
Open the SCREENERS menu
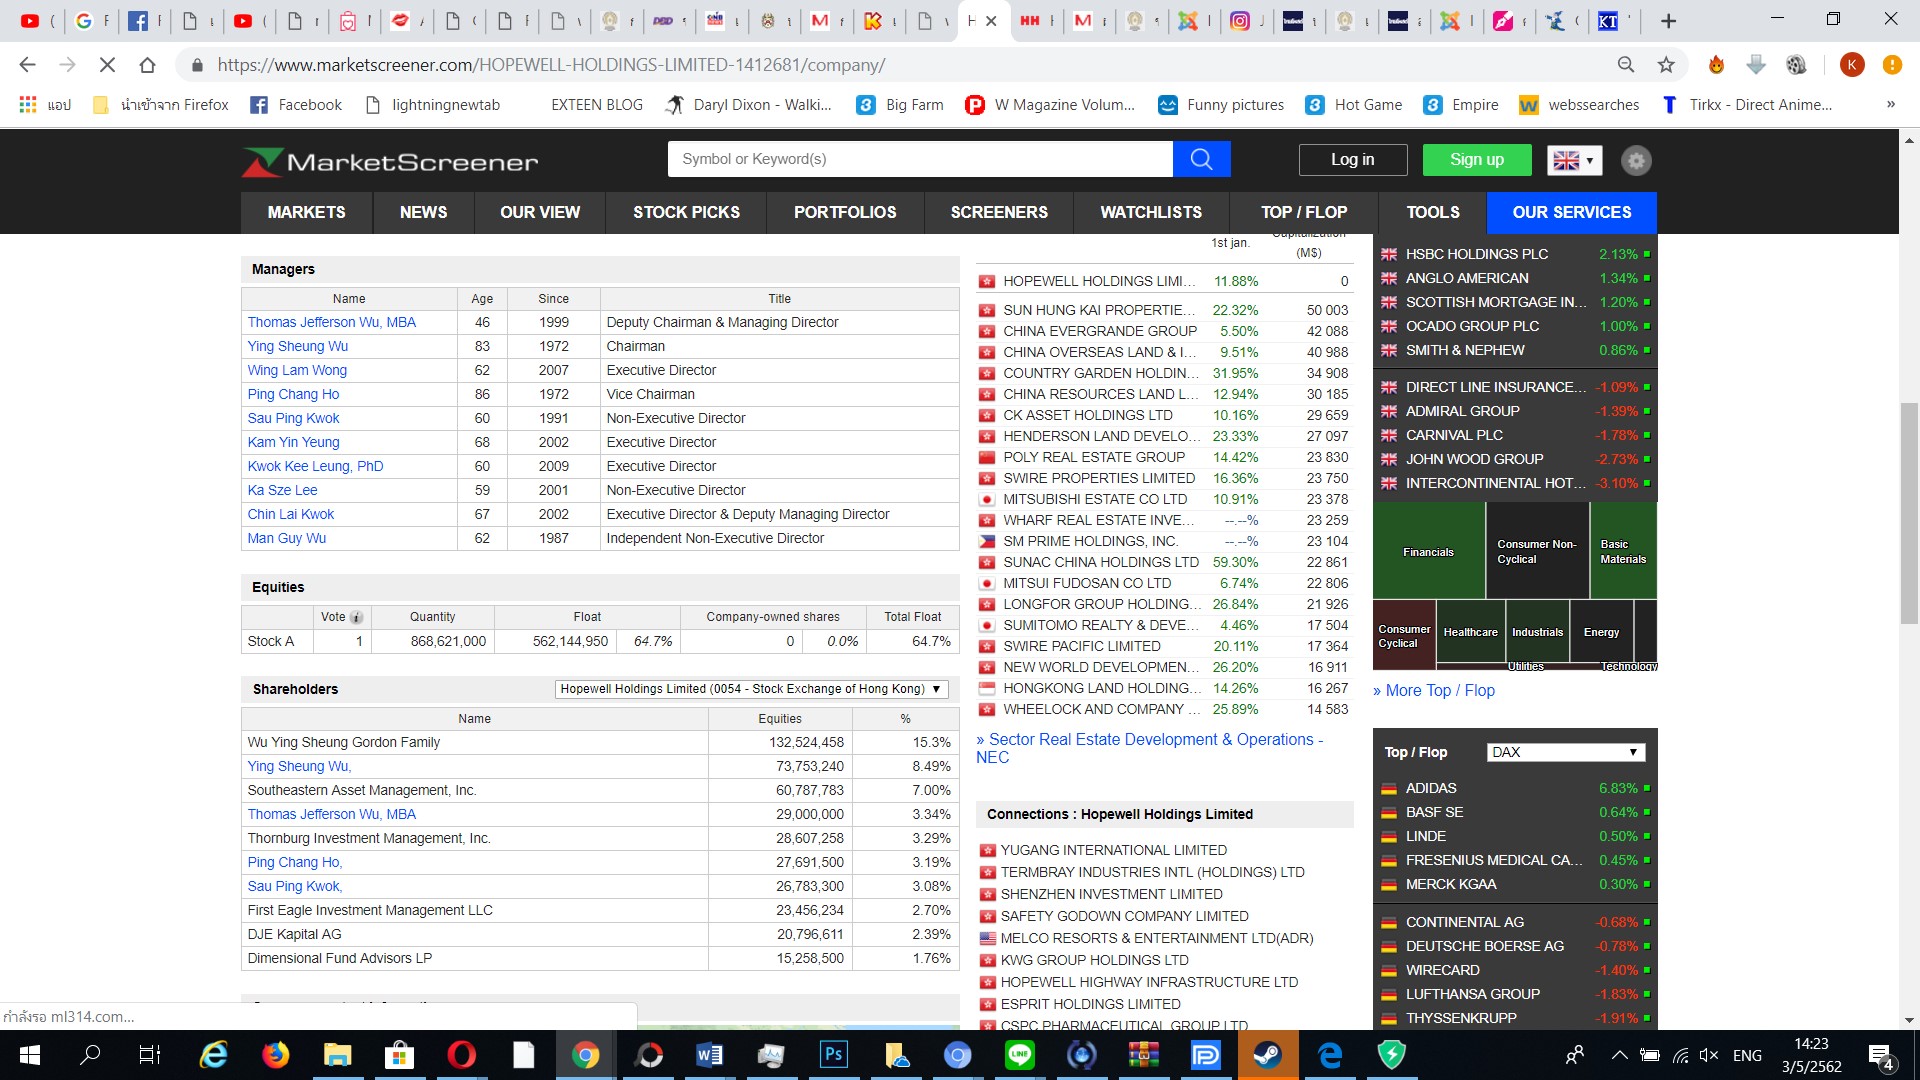click(x=998, y=212)
